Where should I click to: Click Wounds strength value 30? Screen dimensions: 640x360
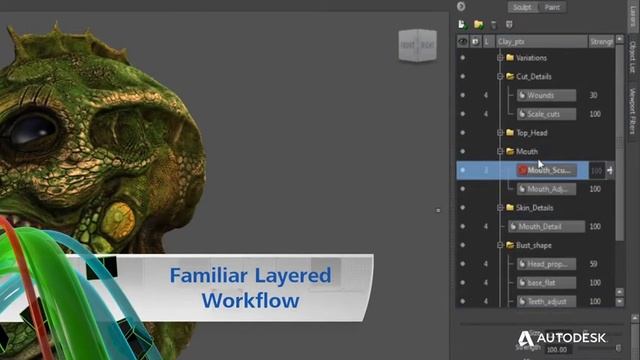pyautogui.click(x=593, y=95)
